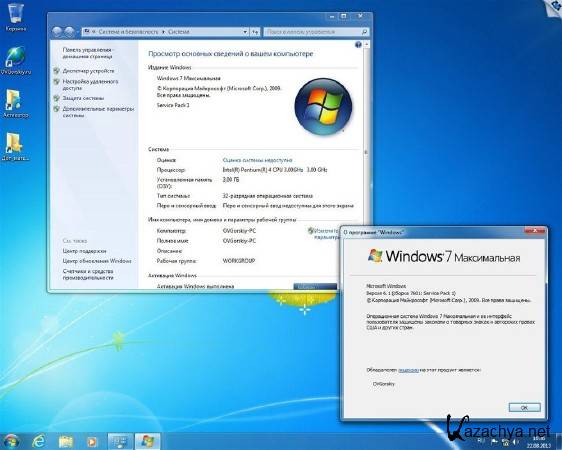This screenshot has height=450, width=562.
Task: Open Счетчики и средства производительности link
Action: coord(88,274)
